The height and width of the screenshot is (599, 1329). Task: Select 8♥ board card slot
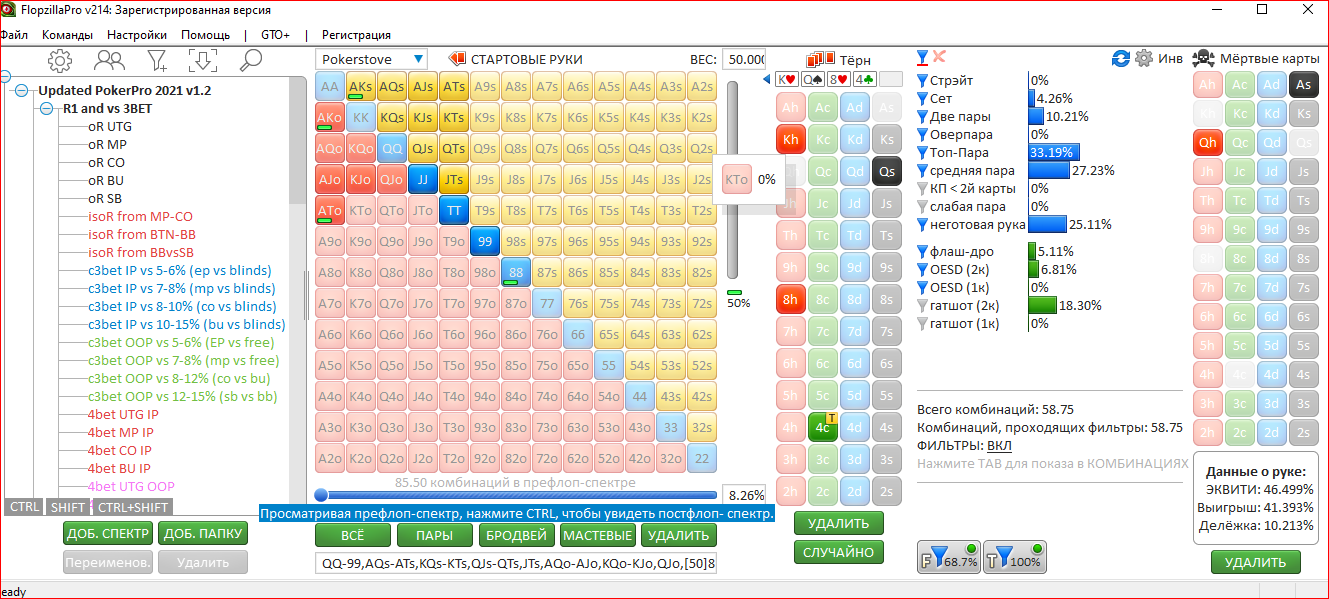[x=839, y=79]
